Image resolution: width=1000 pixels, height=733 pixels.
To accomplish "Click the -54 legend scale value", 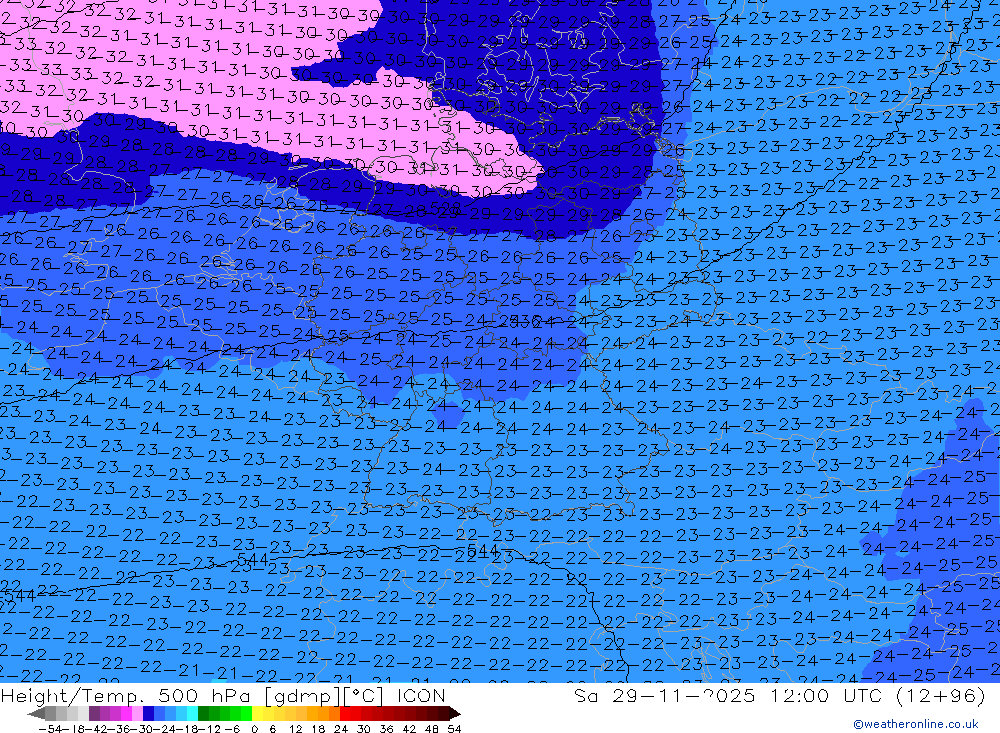I will click(50, 729).
